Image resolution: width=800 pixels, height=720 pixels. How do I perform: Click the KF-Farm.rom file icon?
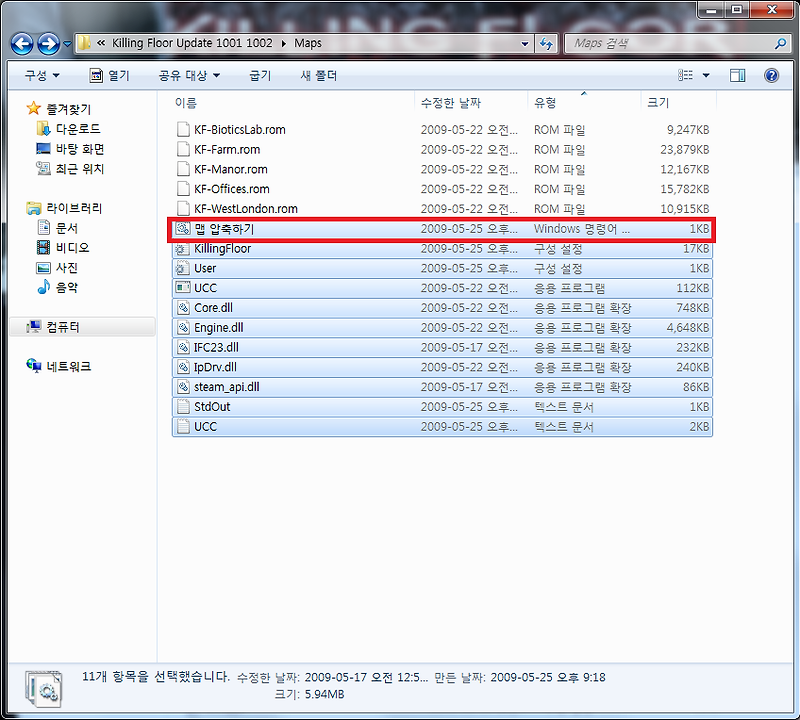click(183, 149)
